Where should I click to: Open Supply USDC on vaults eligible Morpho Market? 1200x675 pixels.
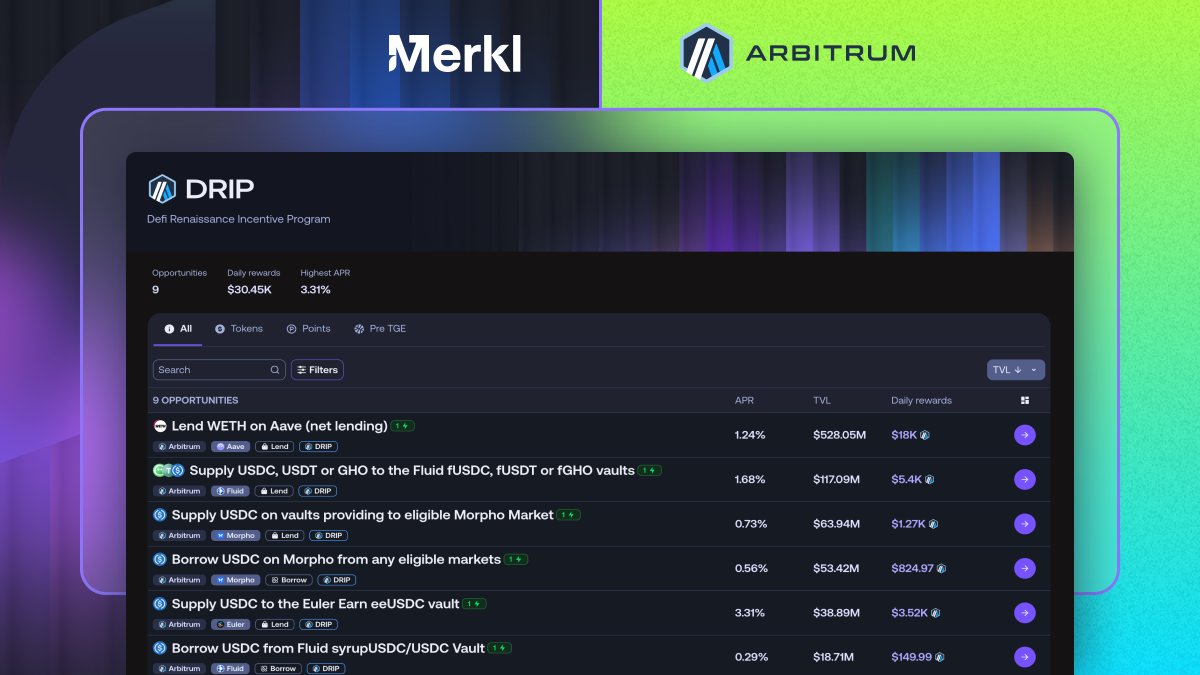pos(362,515)
